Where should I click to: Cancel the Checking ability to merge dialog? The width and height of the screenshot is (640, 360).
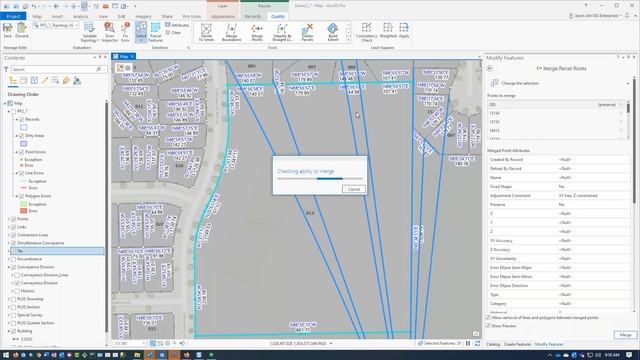[x=353, y=189]
